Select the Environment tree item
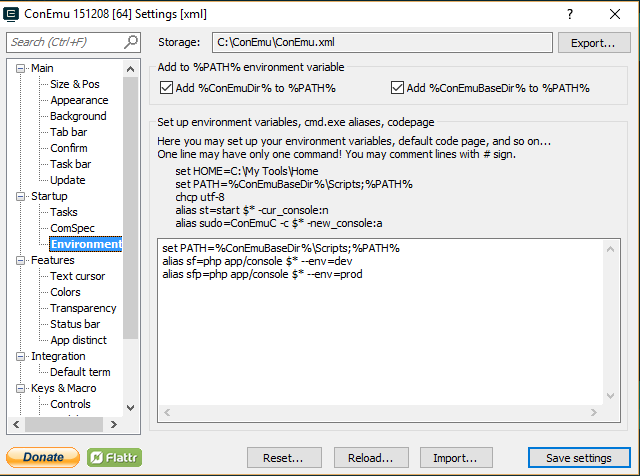Image resolution: width=640 pixels, height=476 pixels. tap(86, 244)
